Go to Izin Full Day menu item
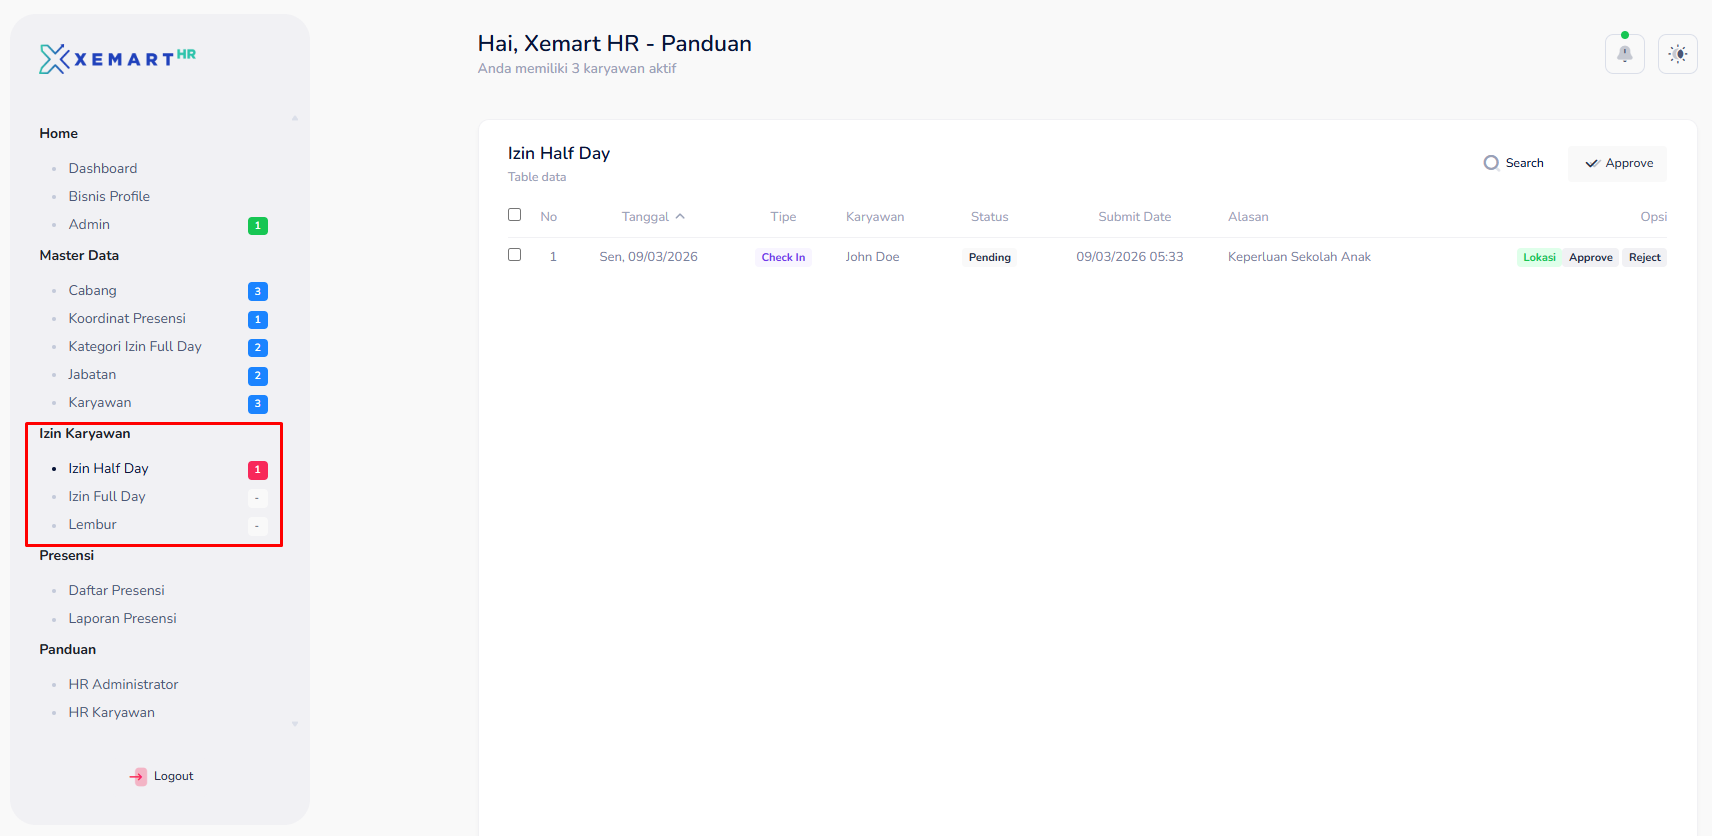The width and height of the screenshot is (1712, 836). point(107,496)
